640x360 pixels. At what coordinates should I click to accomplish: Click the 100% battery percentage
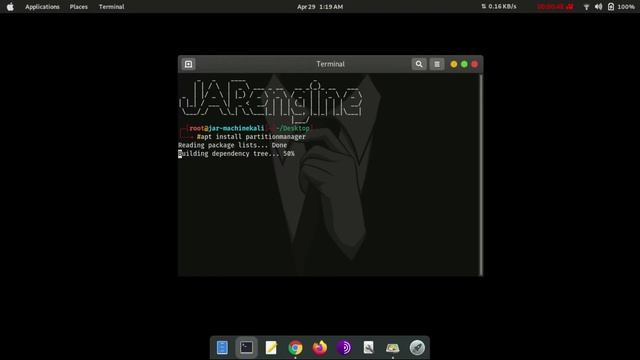tap(626, 7)
